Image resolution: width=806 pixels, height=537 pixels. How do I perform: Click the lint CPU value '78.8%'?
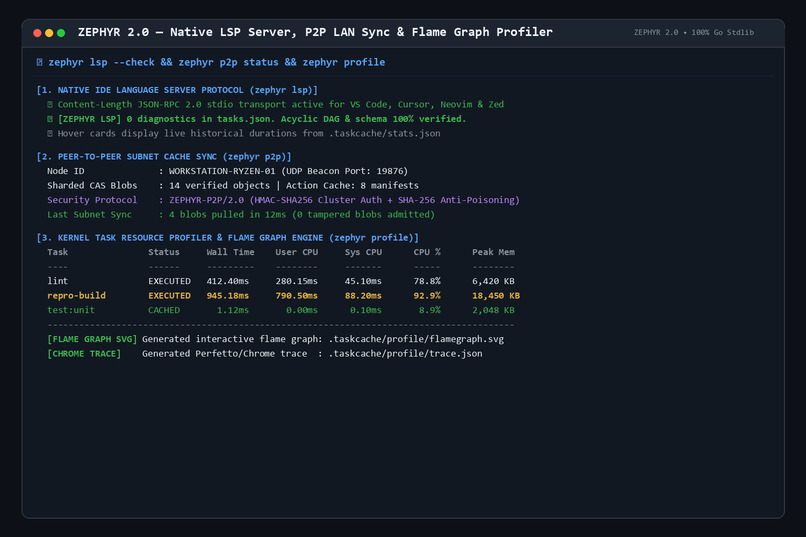pyautogui.click(x=427, y=281)
